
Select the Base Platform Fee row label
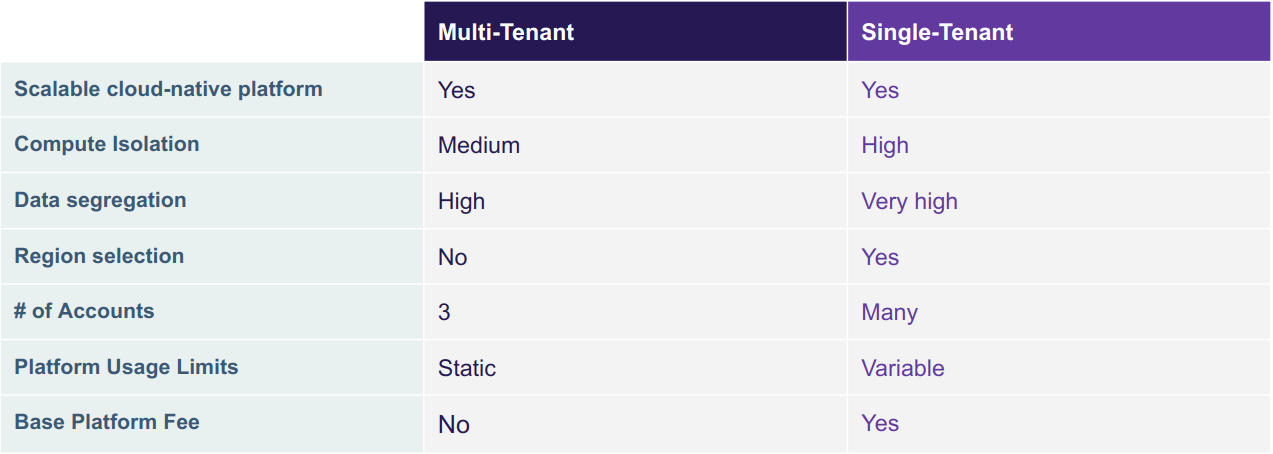[107, 422]
